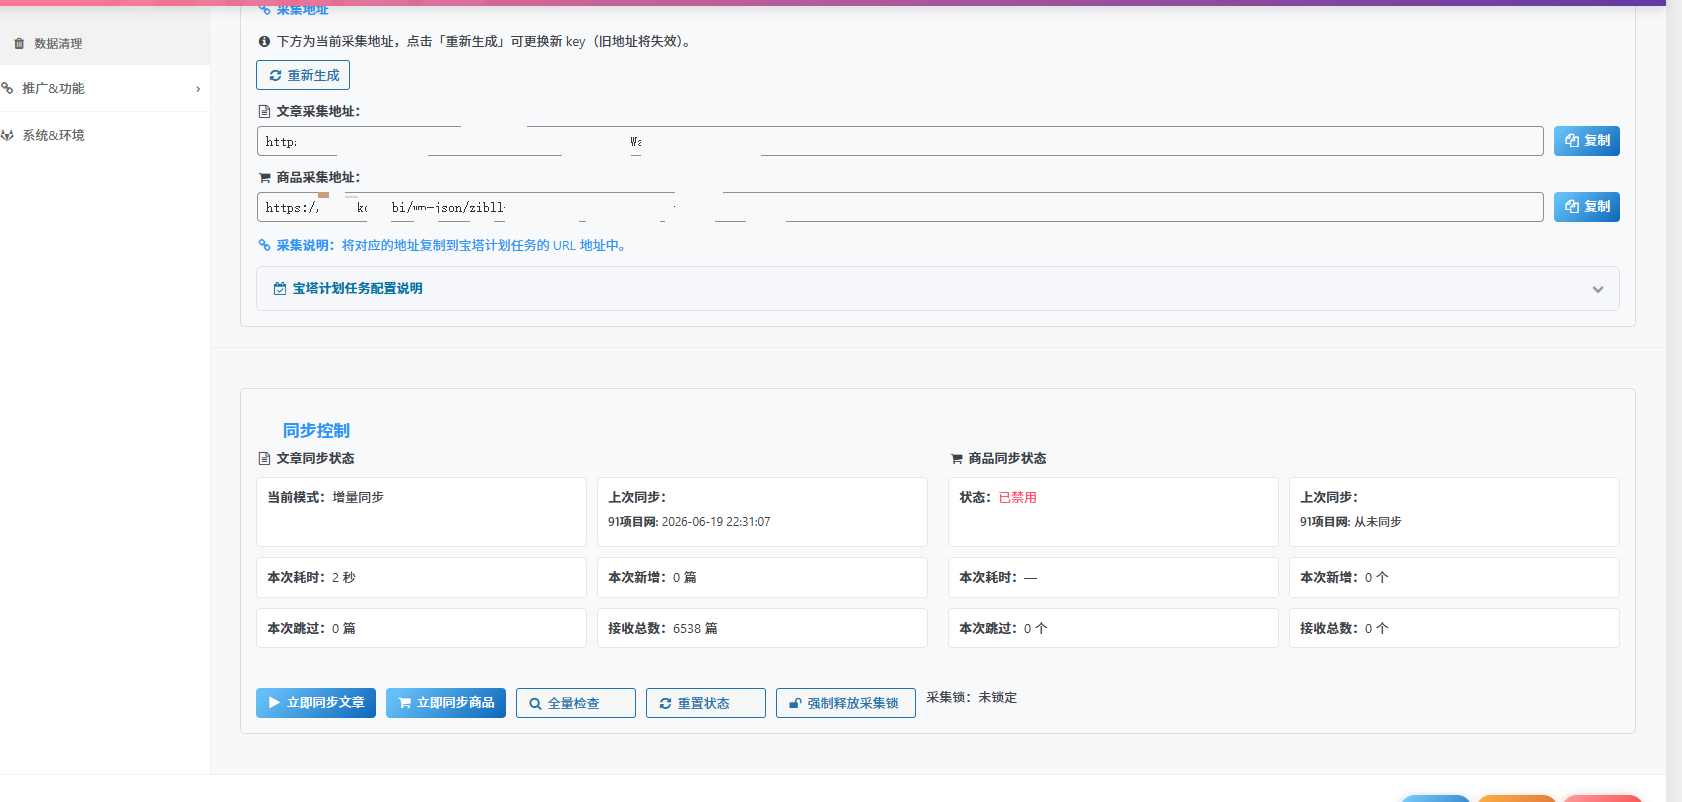Click the link icon beside 采集说明
Screen dimensions: 1682x802
pos(264,245)
